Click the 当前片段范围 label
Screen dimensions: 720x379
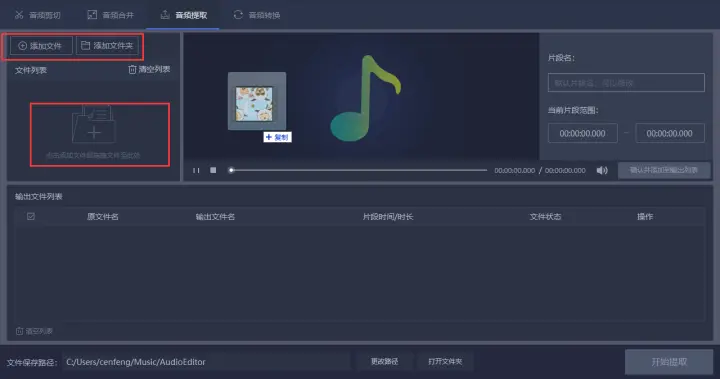[573, 110]
